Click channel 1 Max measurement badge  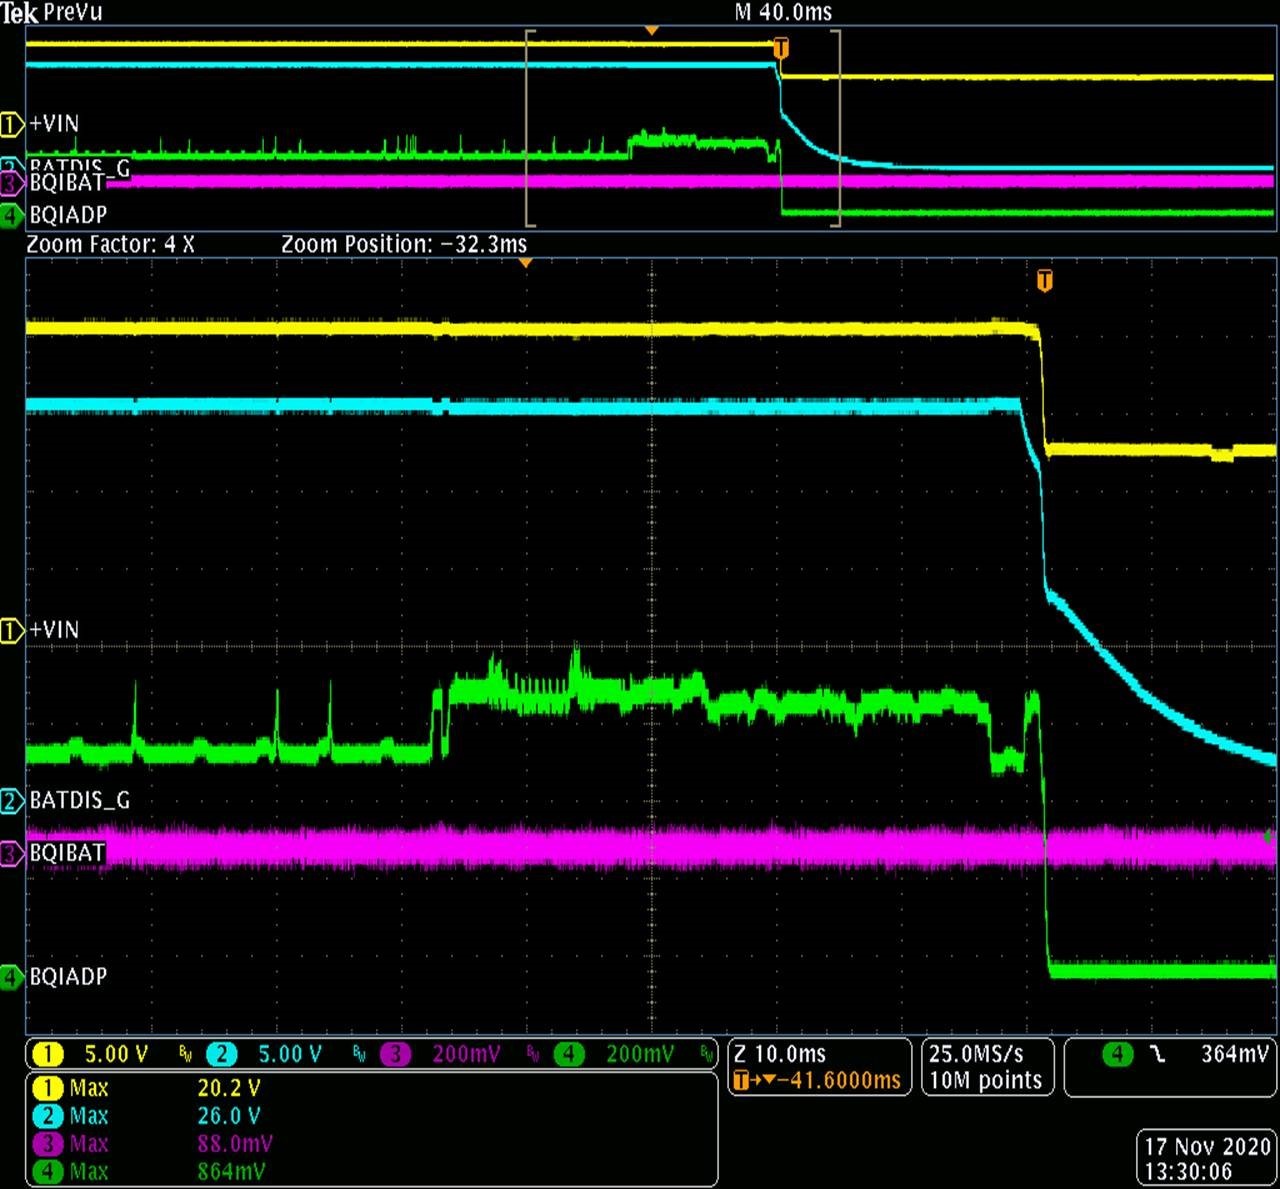[x=48, y=1088]
